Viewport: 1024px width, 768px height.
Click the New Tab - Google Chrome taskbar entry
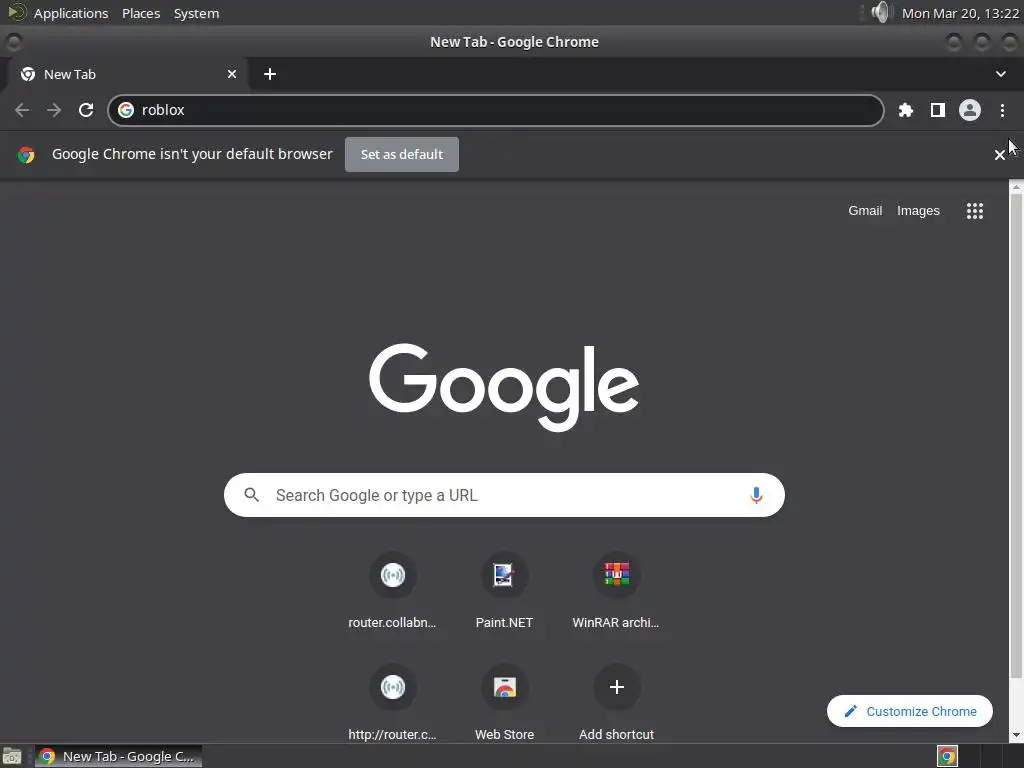118,756
